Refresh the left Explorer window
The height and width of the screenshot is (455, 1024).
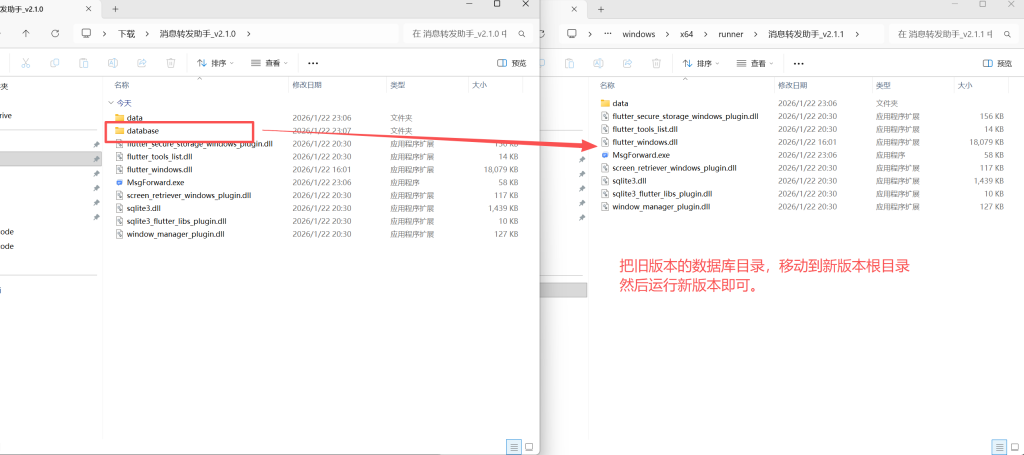click(x=56, y=33)
